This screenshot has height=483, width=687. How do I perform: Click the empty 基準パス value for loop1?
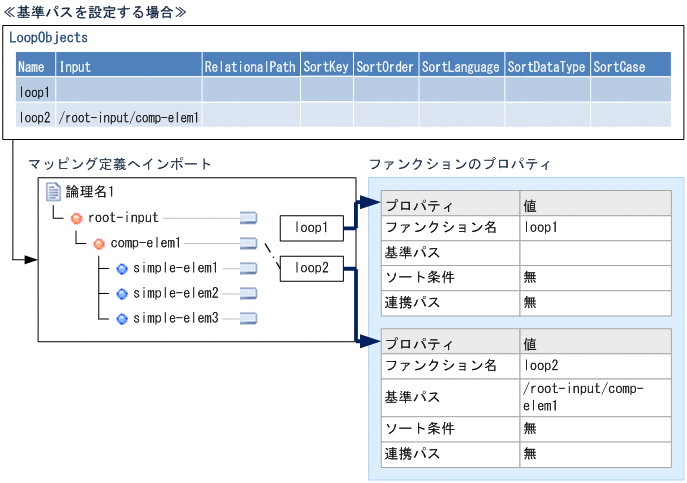point(594,253)
